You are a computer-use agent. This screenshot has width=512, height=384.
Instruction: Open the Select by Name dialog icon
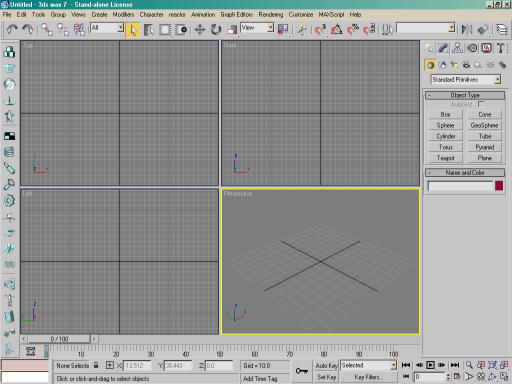tap(149, 30)
